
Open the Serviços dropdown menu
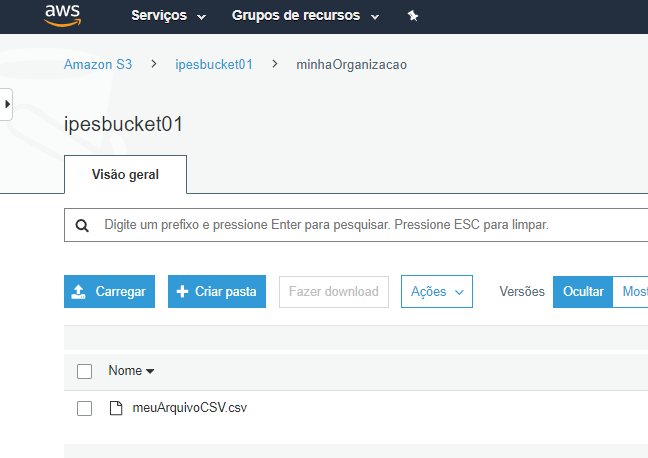[x=168, y=17]
